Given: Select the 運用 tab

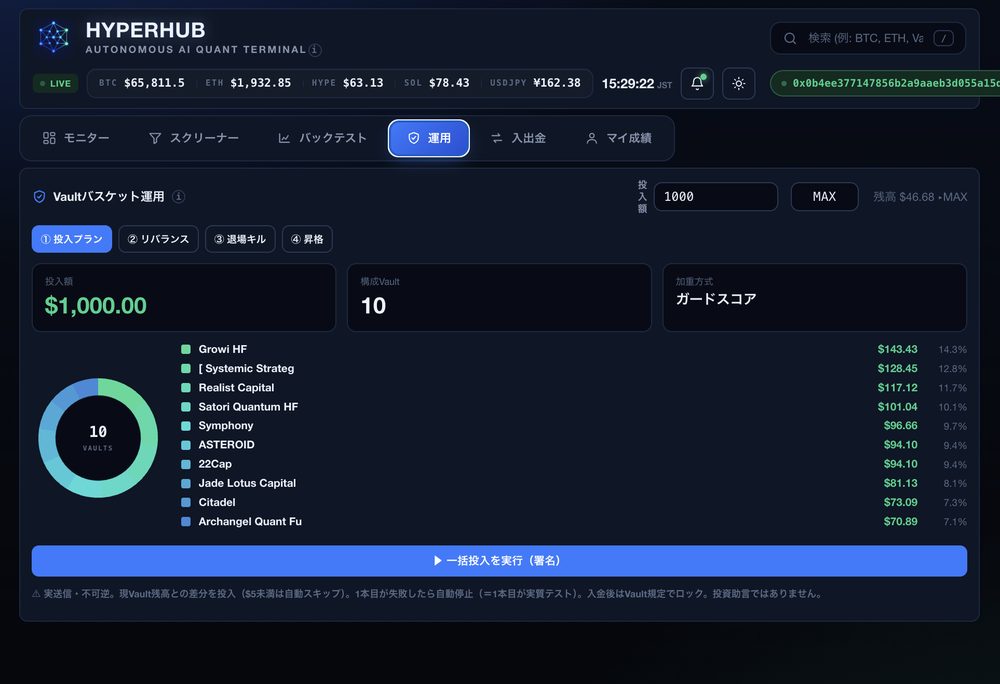Looking at the screenshot, I should (429, 138).
